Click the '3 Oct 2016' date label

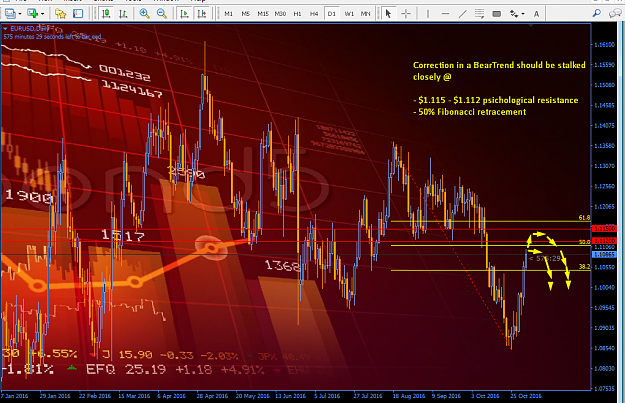(x=485, y=396)
